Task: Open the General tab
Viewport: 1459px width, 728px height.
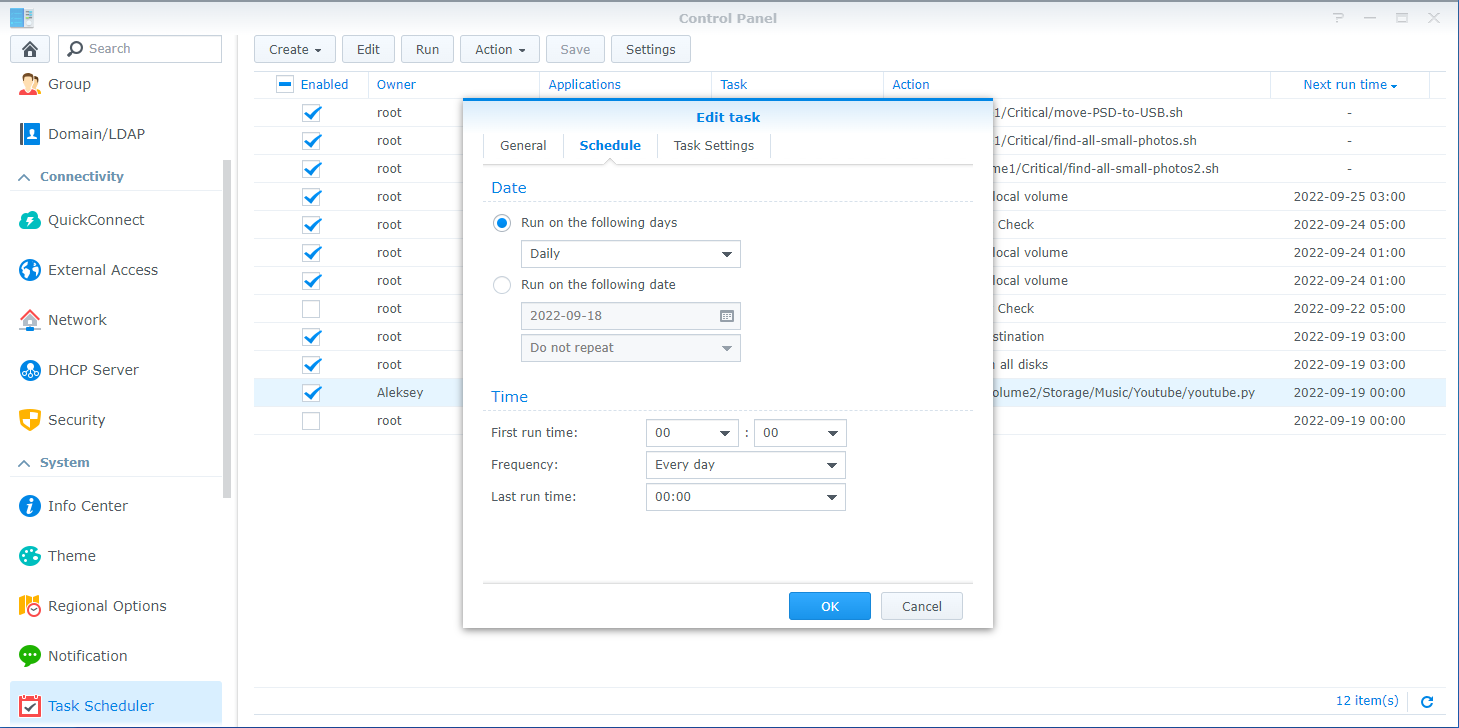Action: 523,145
